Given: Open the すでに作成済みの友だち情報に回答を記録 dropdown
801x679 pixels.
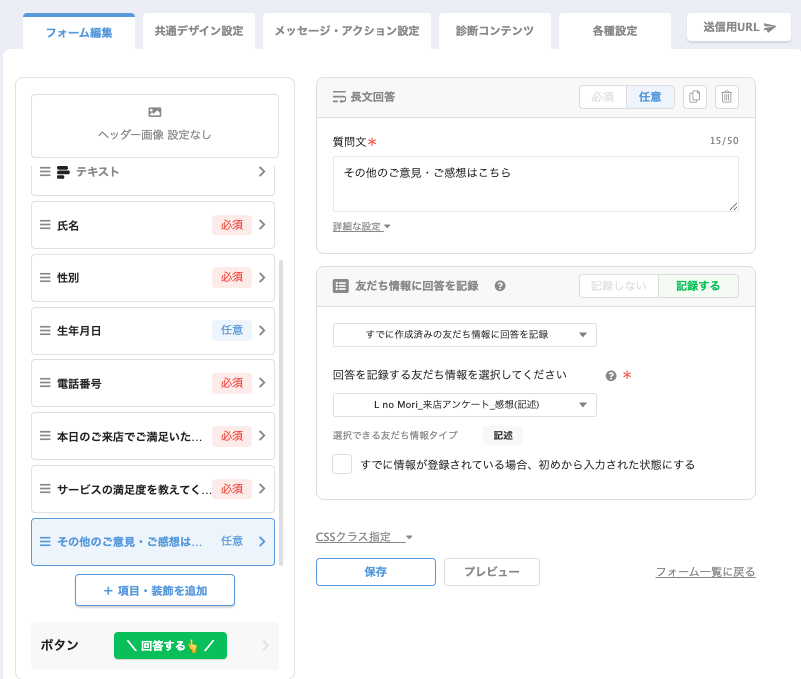Looking at the screenshot, I should (464, 335).
